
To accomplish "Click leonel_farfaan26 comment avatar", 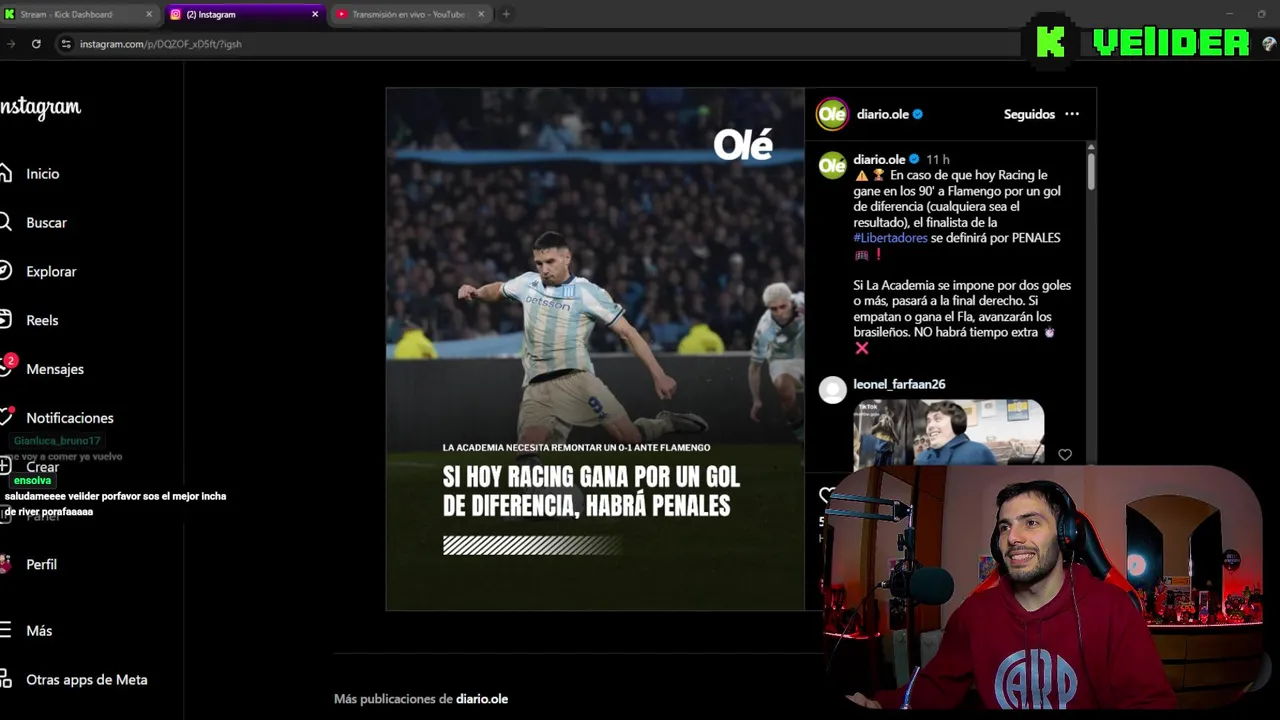I will pyautogui.click(x=832, y=390).
